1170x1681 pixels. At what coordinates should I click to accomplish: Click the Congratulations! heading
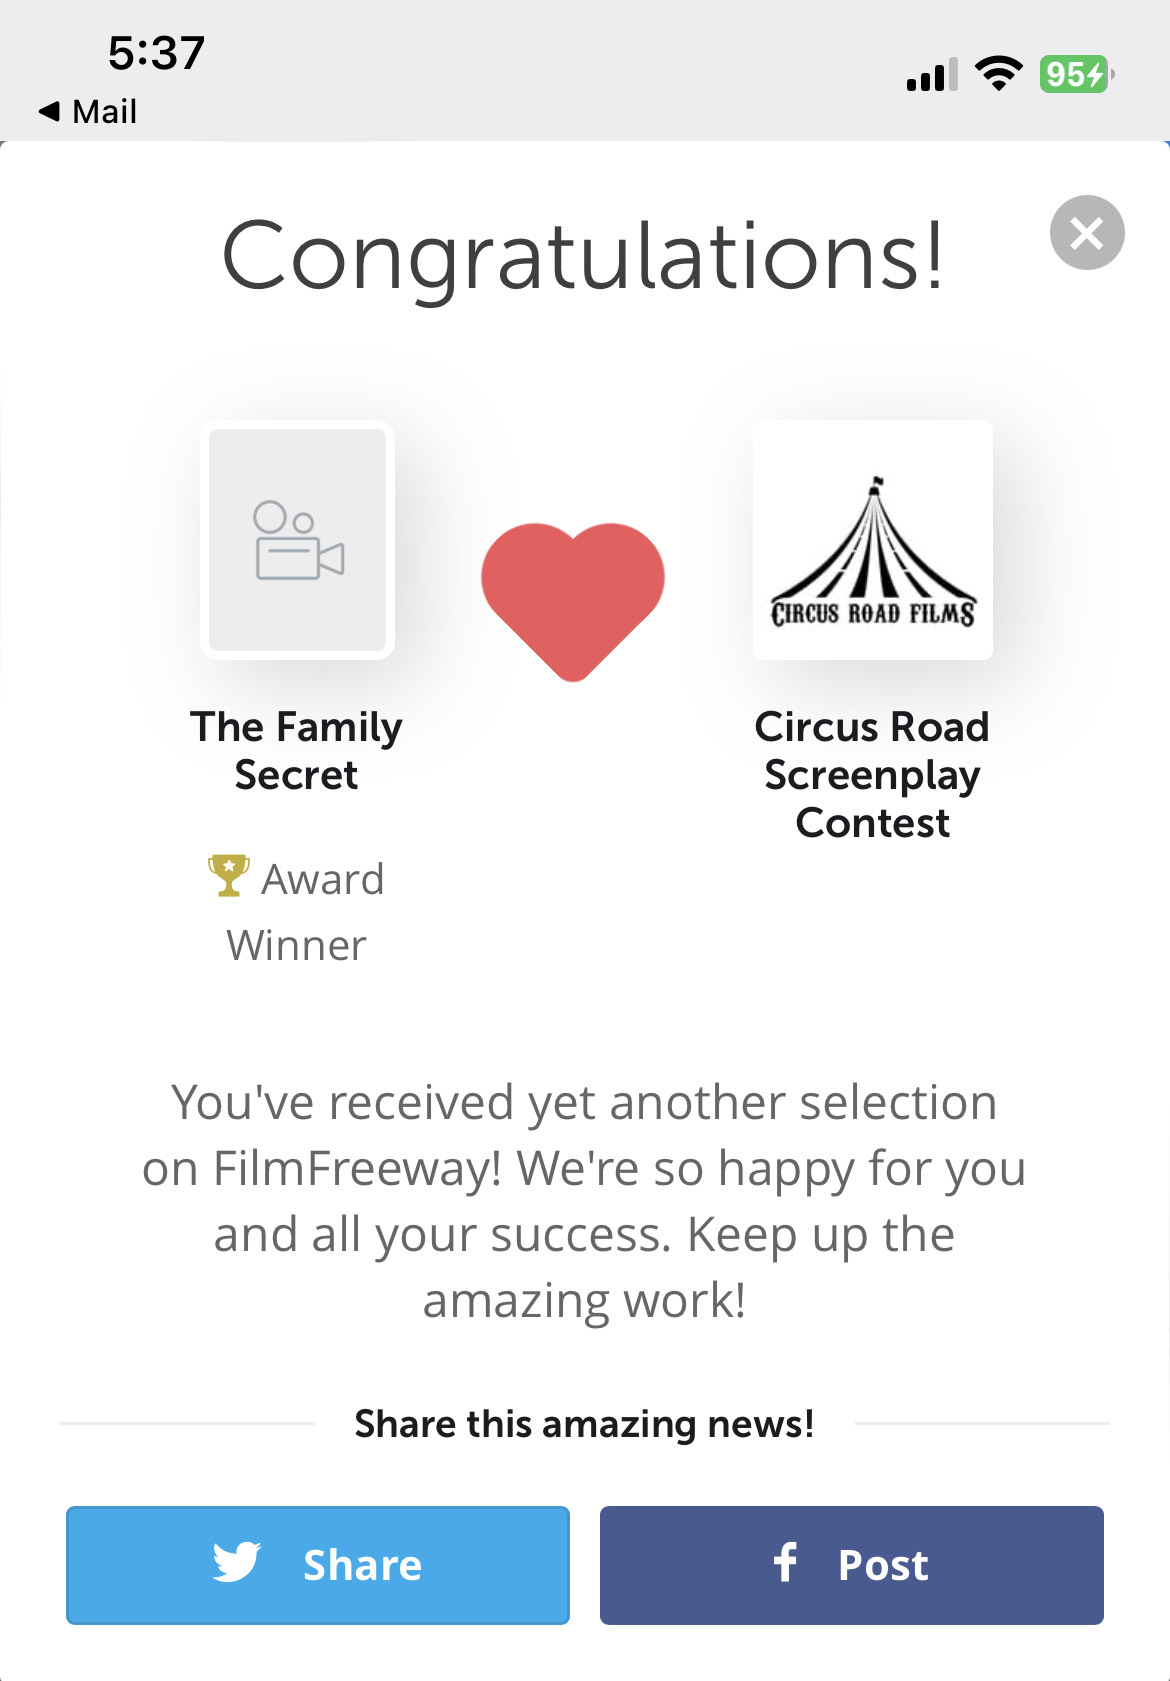[x=583, y=257]
